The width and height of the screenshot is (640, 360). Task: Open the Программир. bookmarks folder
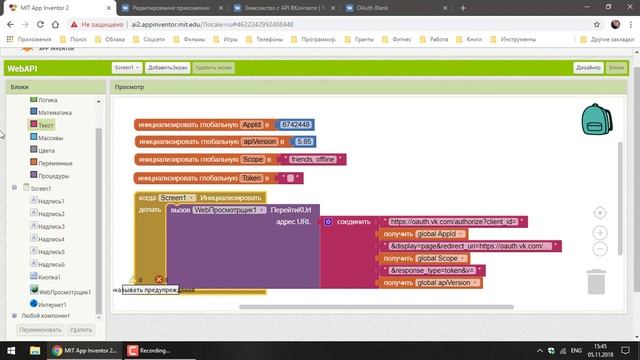pyautogui.click(x=313, y=39)
